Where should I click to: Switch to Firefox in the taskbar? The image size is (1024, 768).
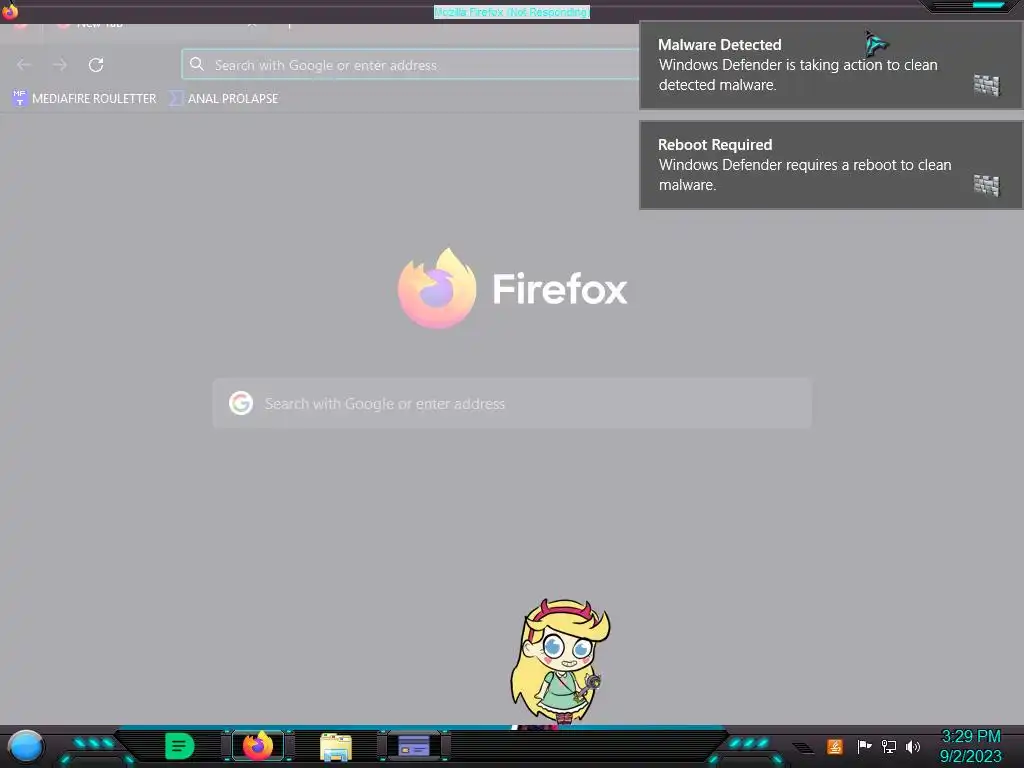click(x=257, y=746)
